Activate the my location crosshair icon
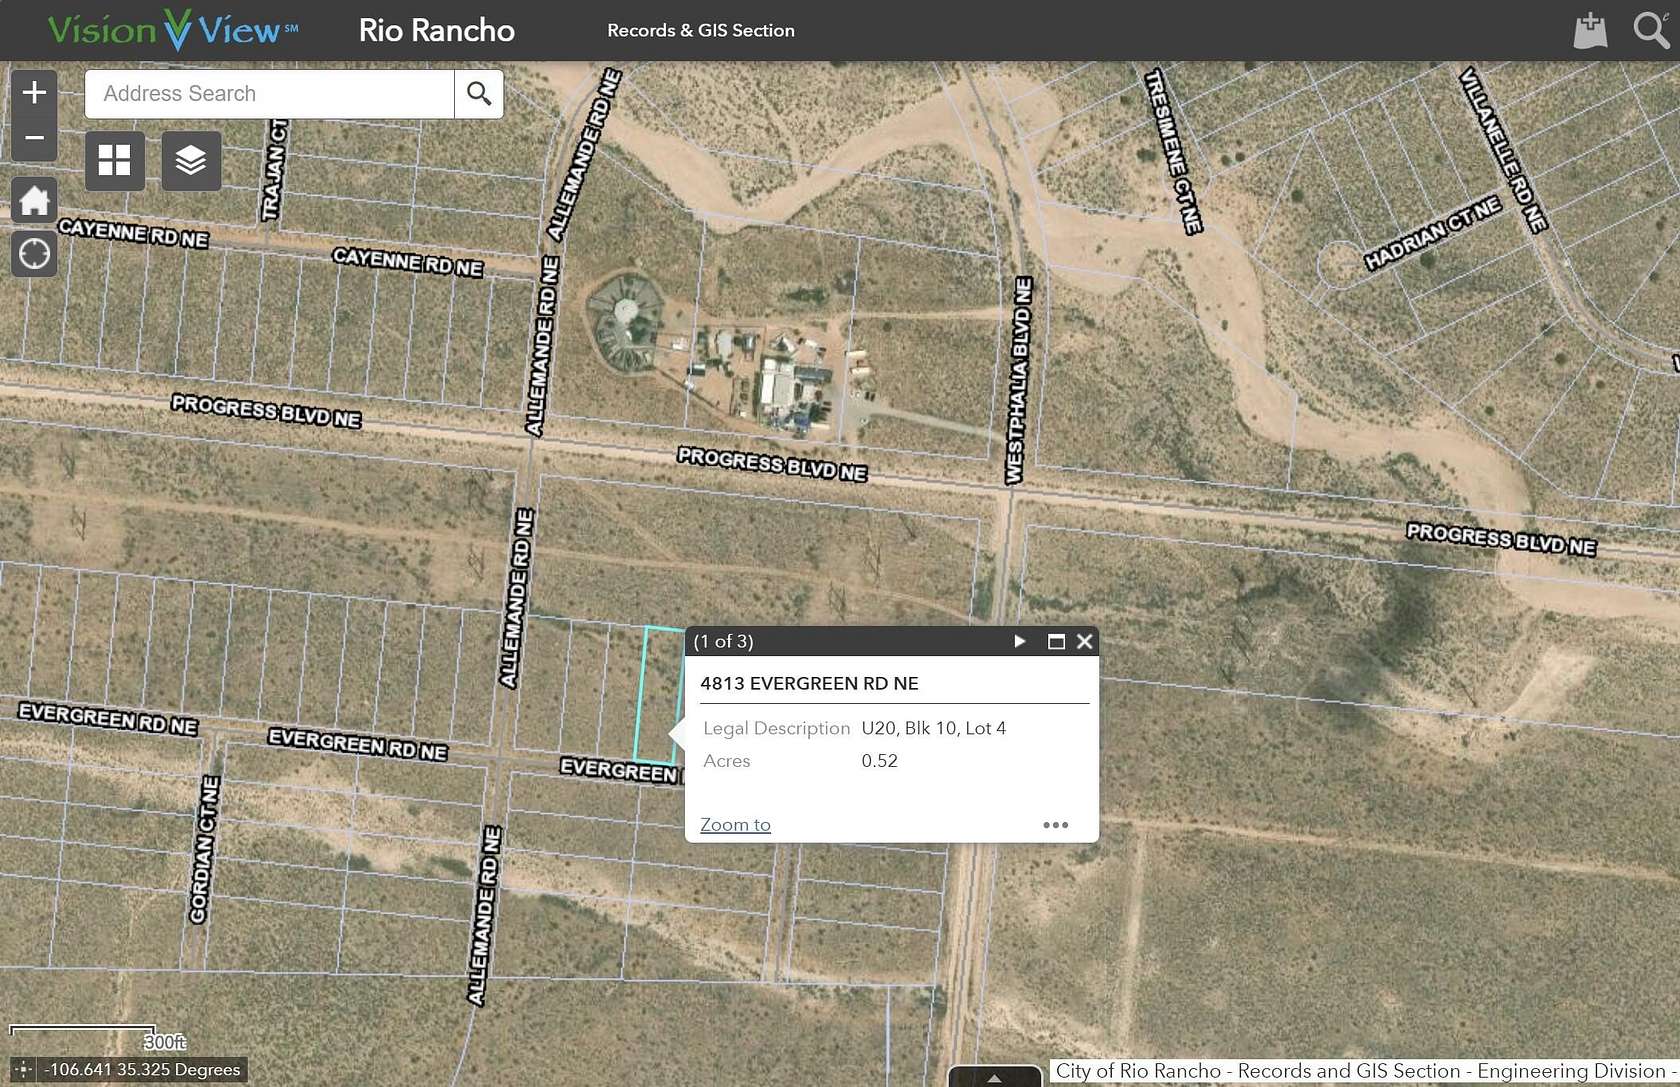This screenshot has width=1680, height=1087. (34, 254)
